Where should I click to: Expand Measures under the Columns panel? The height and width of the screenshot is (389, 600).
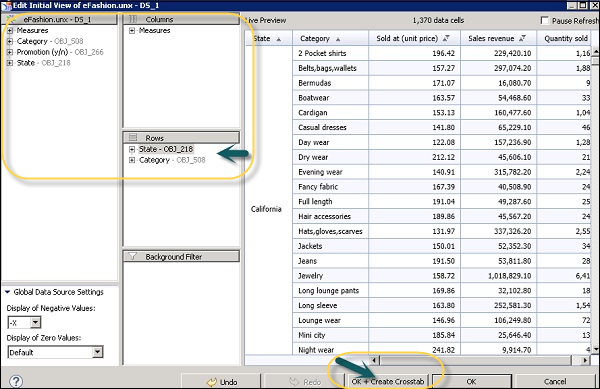click(x=132, y=31)
